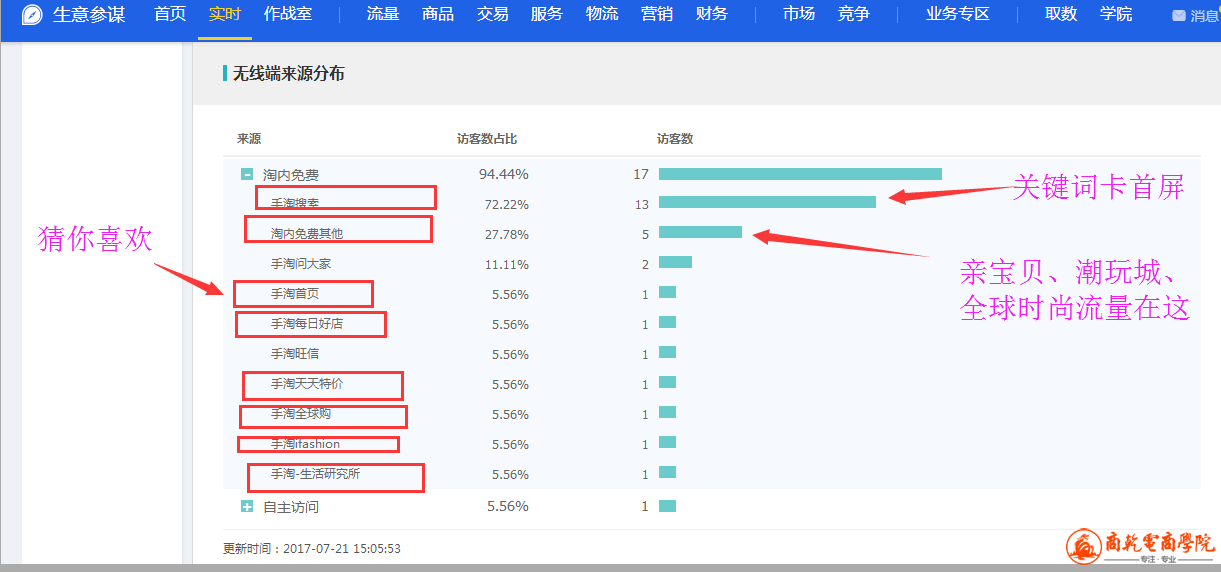Open the 财务 menu

pos(711,14)
